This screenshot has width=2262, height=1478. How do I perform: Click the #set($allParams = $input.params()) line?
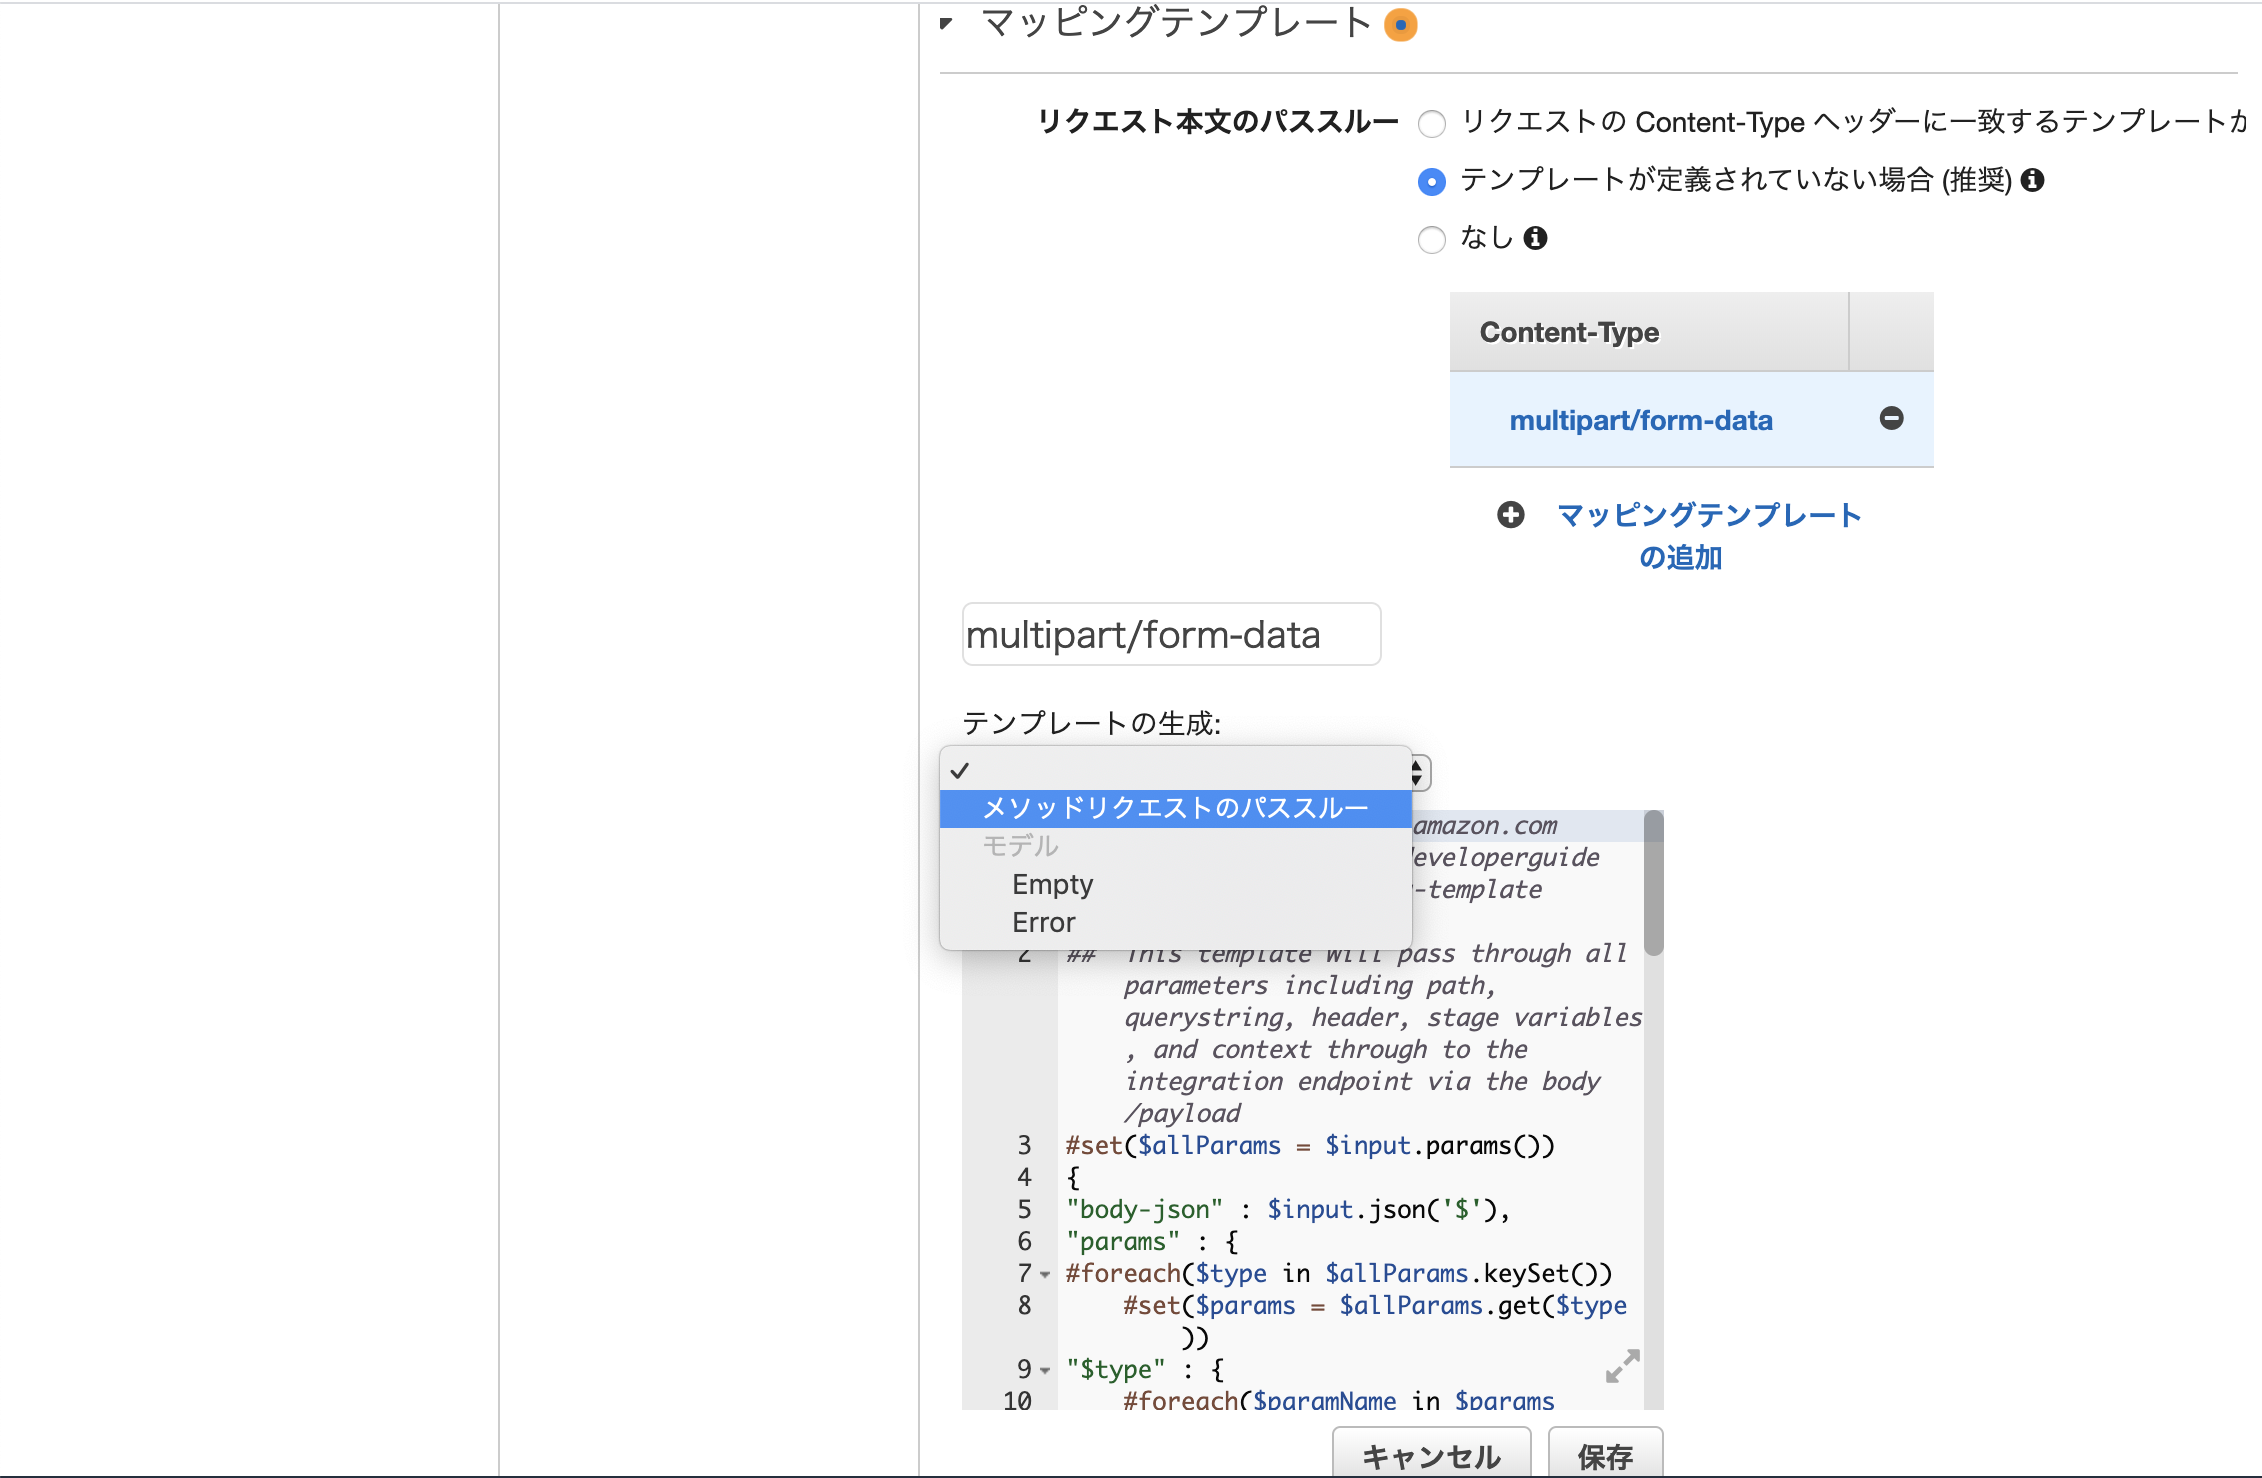1310,1146
